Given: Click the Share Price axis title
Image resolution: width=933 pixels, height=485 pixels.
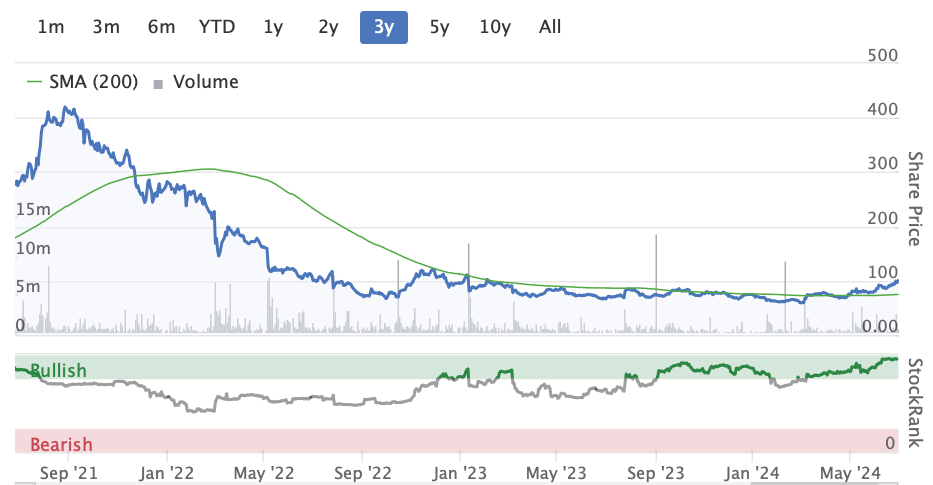Looking at the screenshot, I should point(915,199).
